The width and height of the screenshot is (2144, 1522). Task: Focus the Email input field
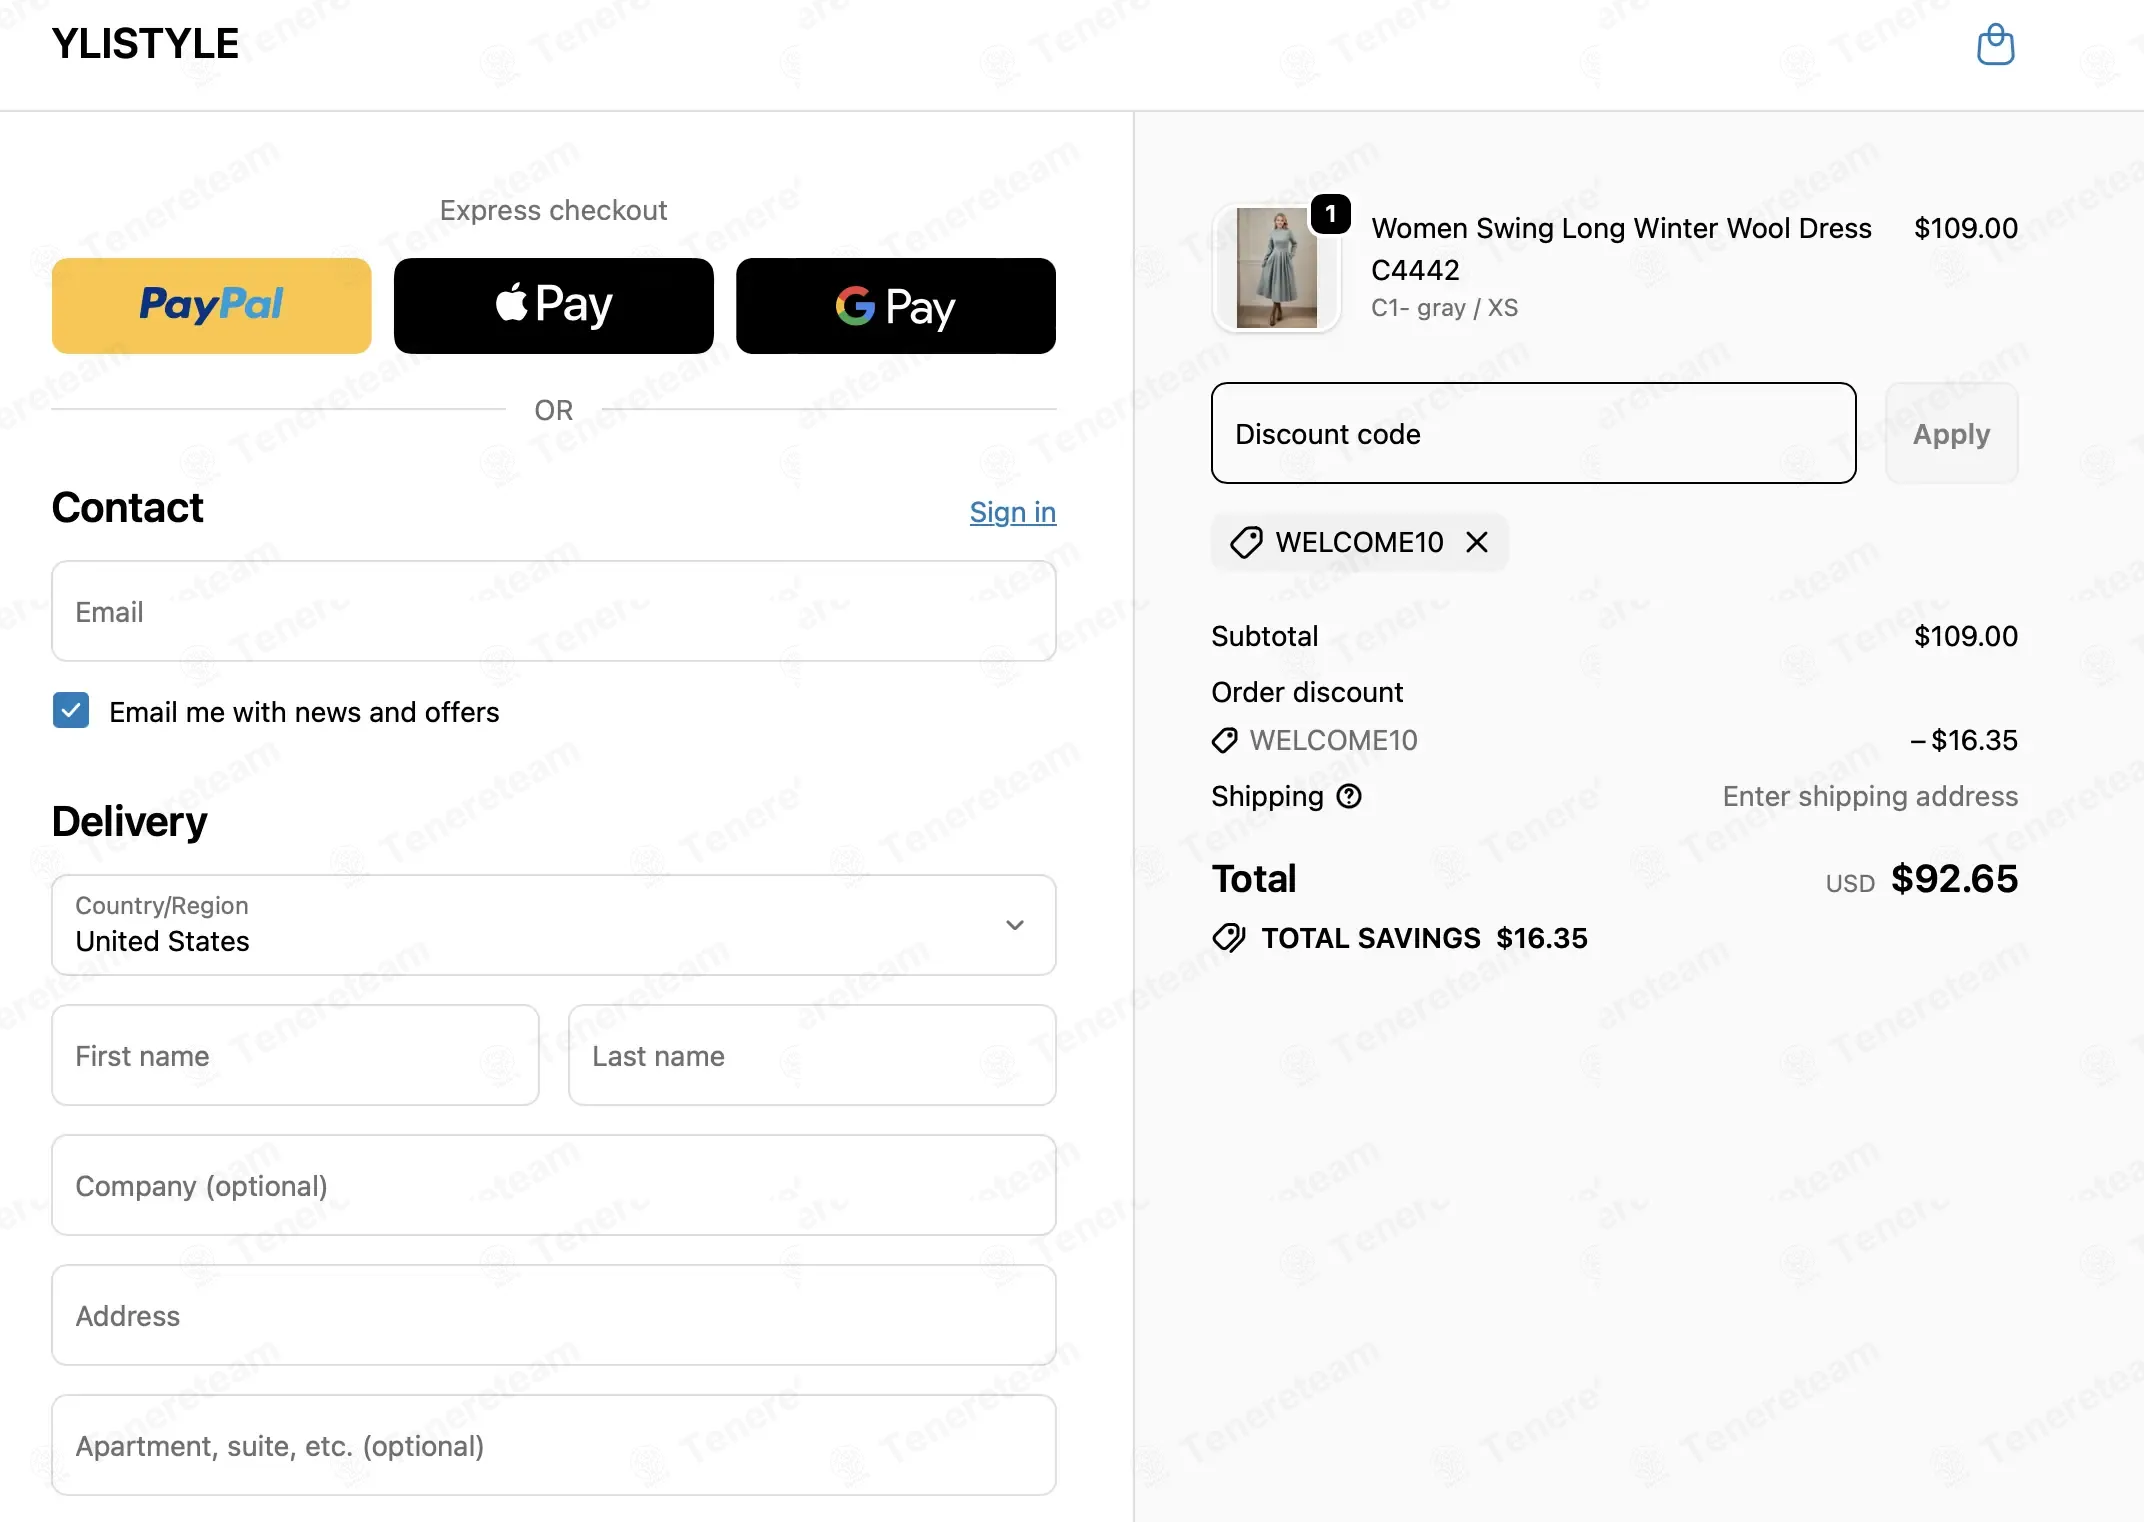point(554,611)
